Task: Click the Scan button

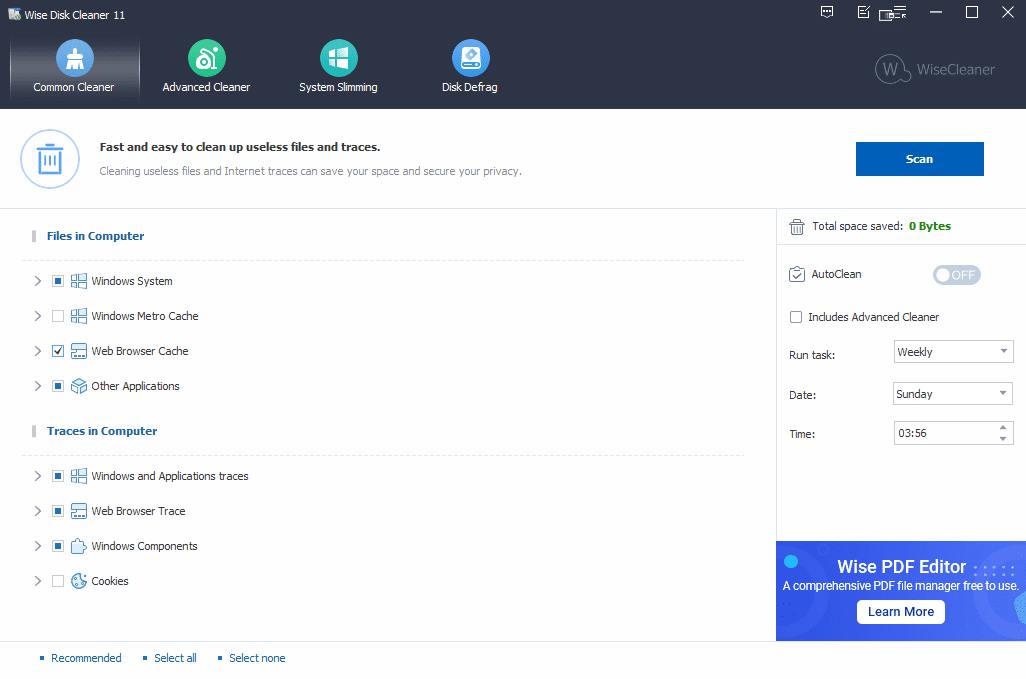Action: point(919,159)
